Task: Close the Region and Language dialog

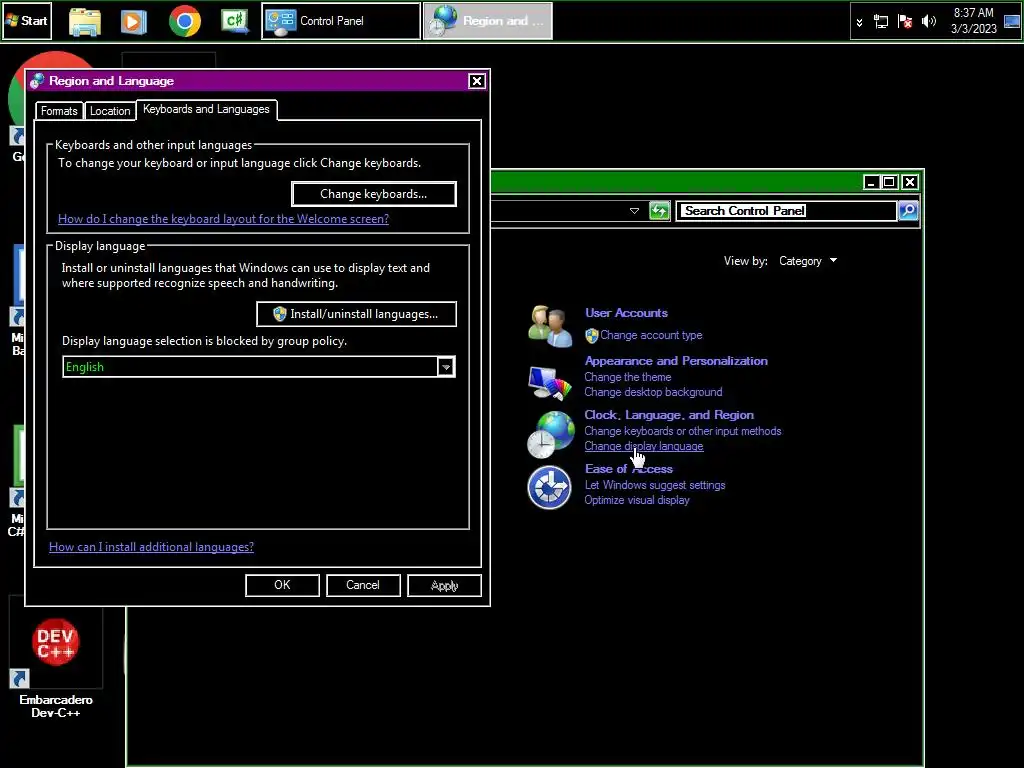Action: (x=477, y=81)
